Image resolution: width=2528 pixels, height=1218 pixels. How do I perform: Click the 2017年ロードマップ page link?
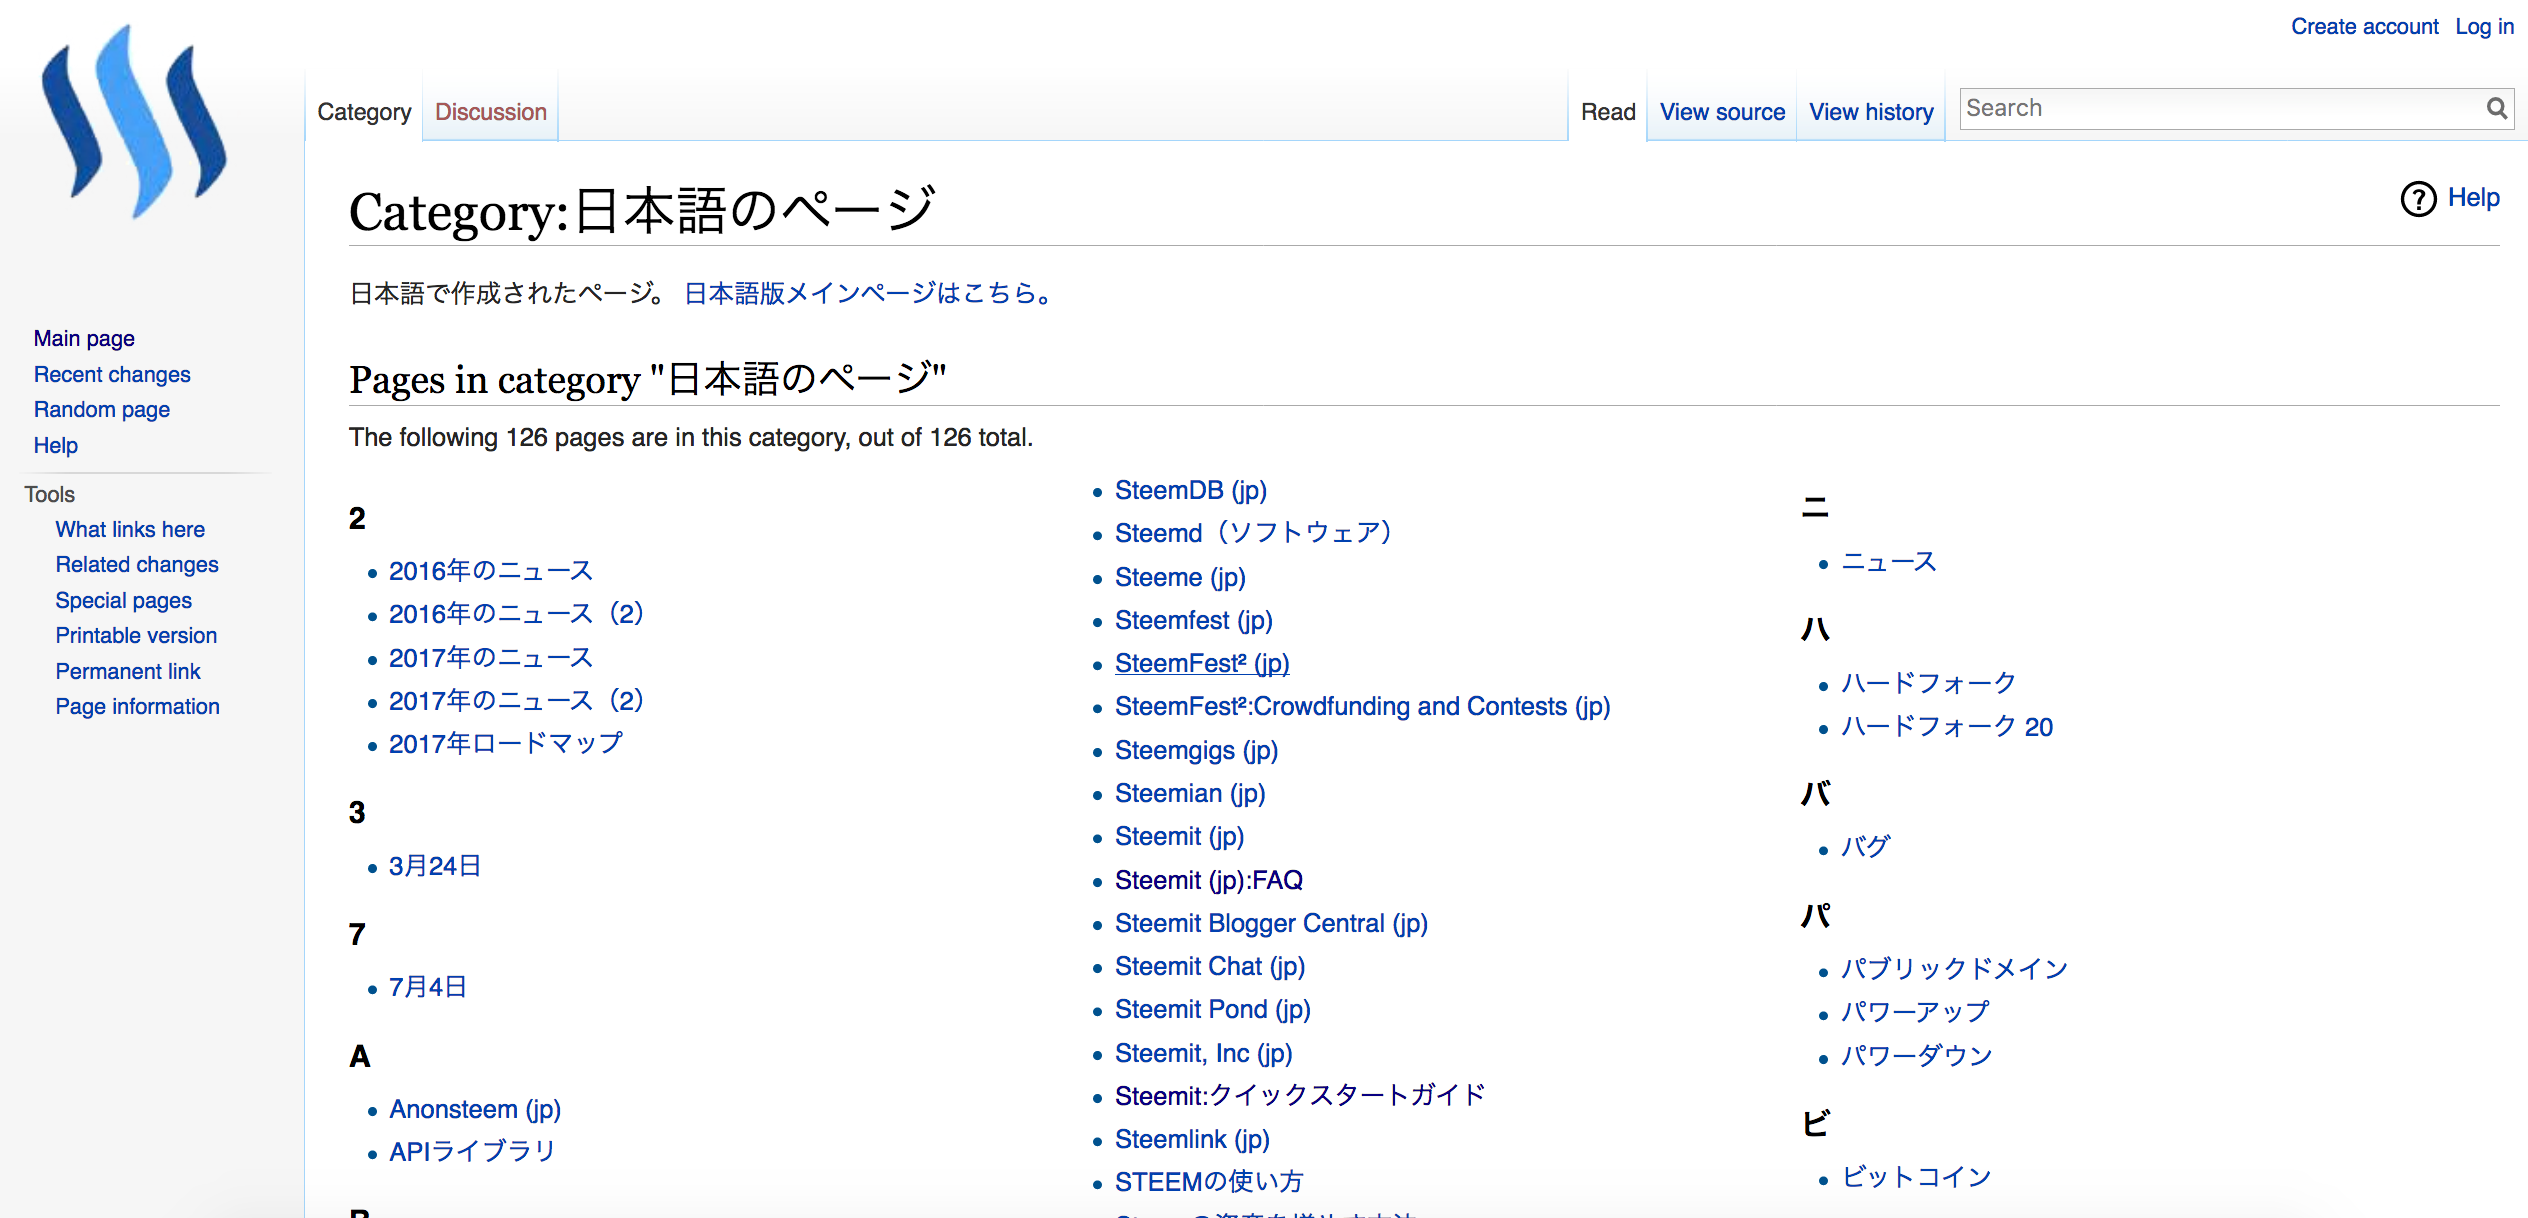tap(506, 744)
